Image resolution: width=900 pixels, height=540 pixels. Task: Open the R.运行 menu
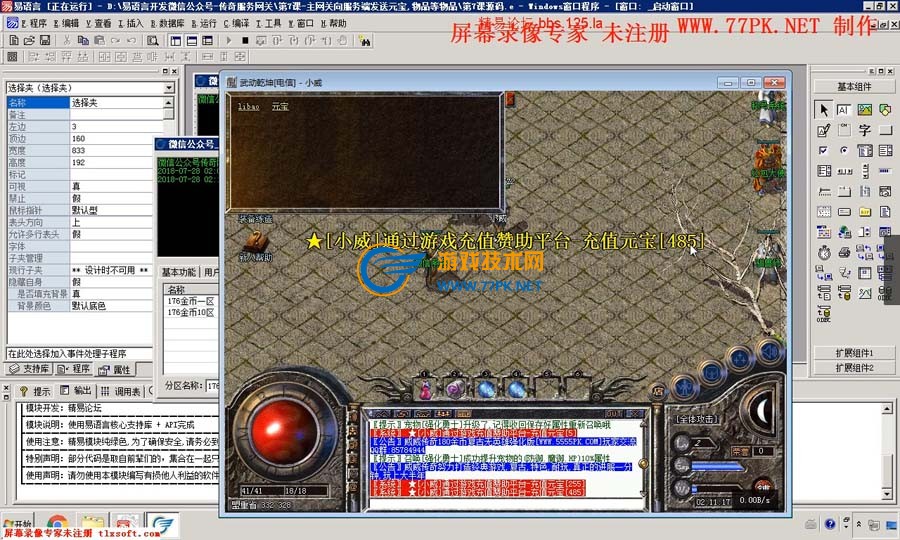click(204, 24)
